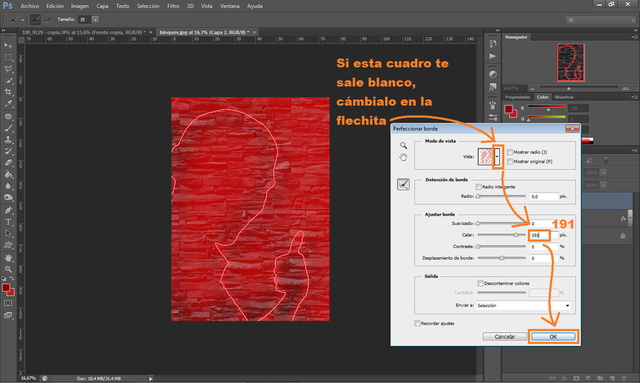Select the Brush tool
640x383 pixels.
8,128
